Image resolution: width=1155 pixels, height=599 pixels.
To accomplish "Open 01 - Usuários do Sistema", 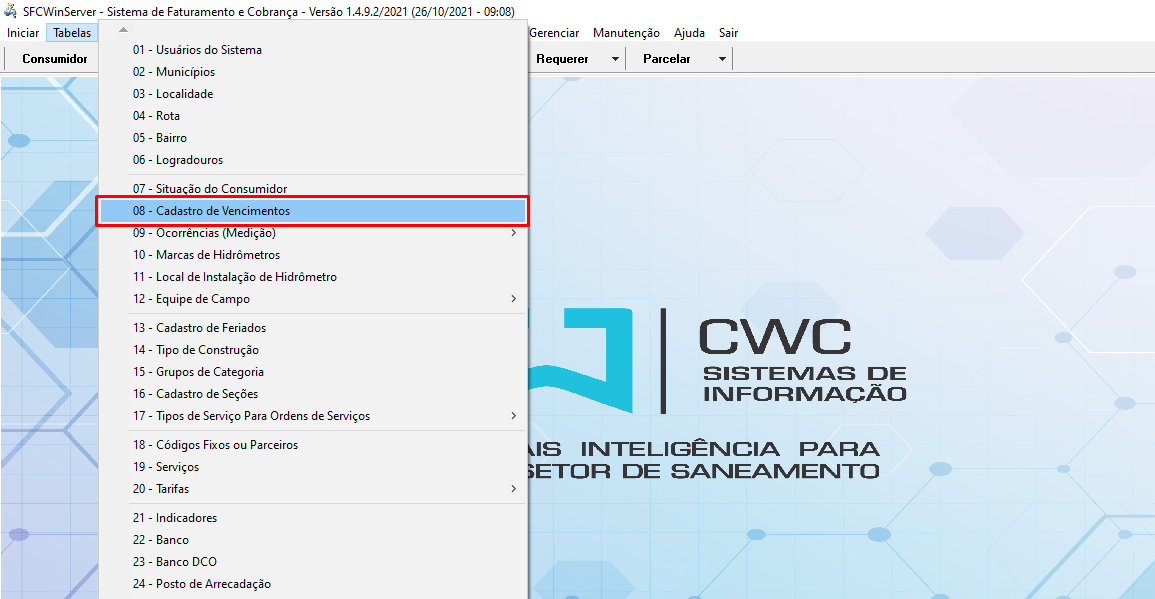I will (x=197, y=50).
